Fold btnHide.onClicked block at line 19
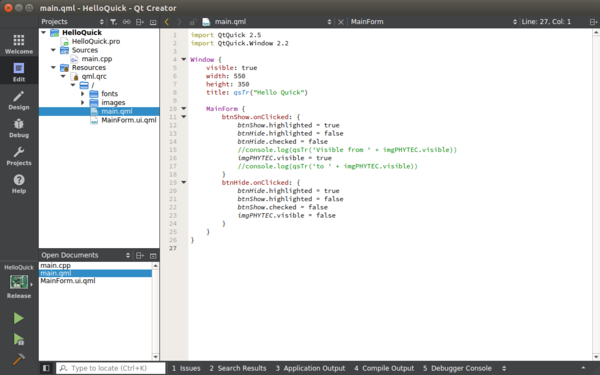The height and width of the screenshot is (375, 600). click(184, 183)
